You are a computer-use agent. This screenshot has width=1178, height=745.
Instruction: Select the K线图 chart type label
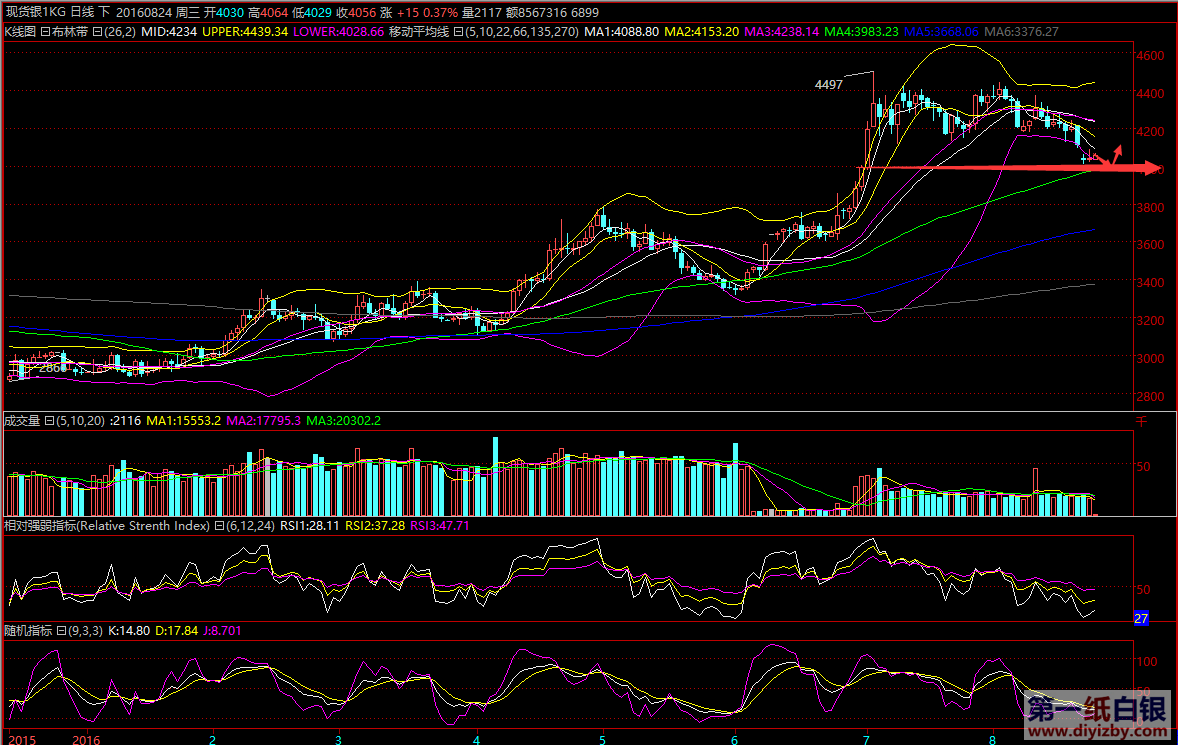pyautogui.click(x=20, y=32)
